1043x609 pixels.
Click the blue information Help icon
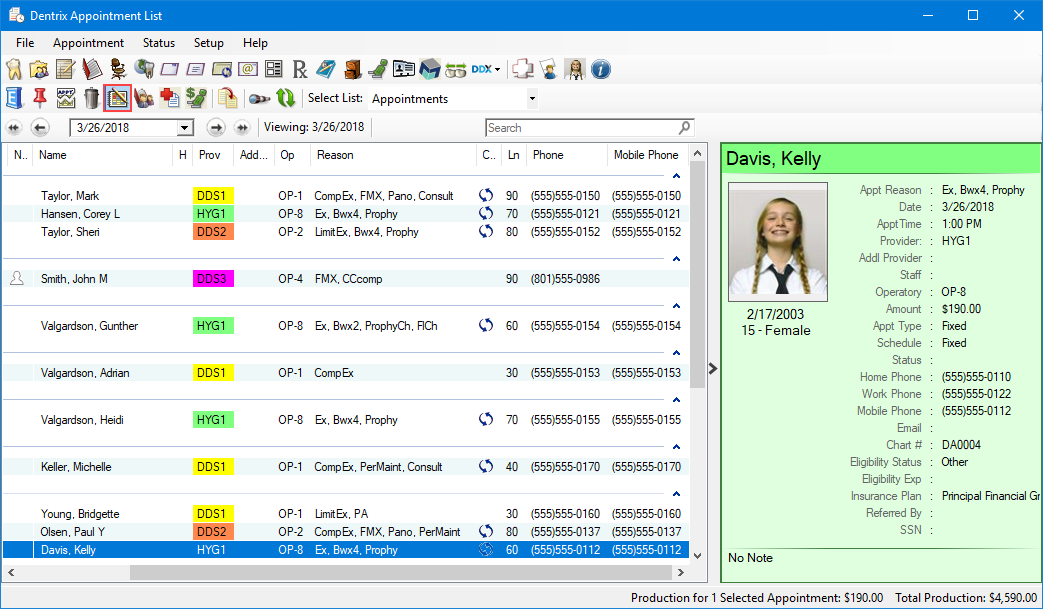tap(600, 69)
